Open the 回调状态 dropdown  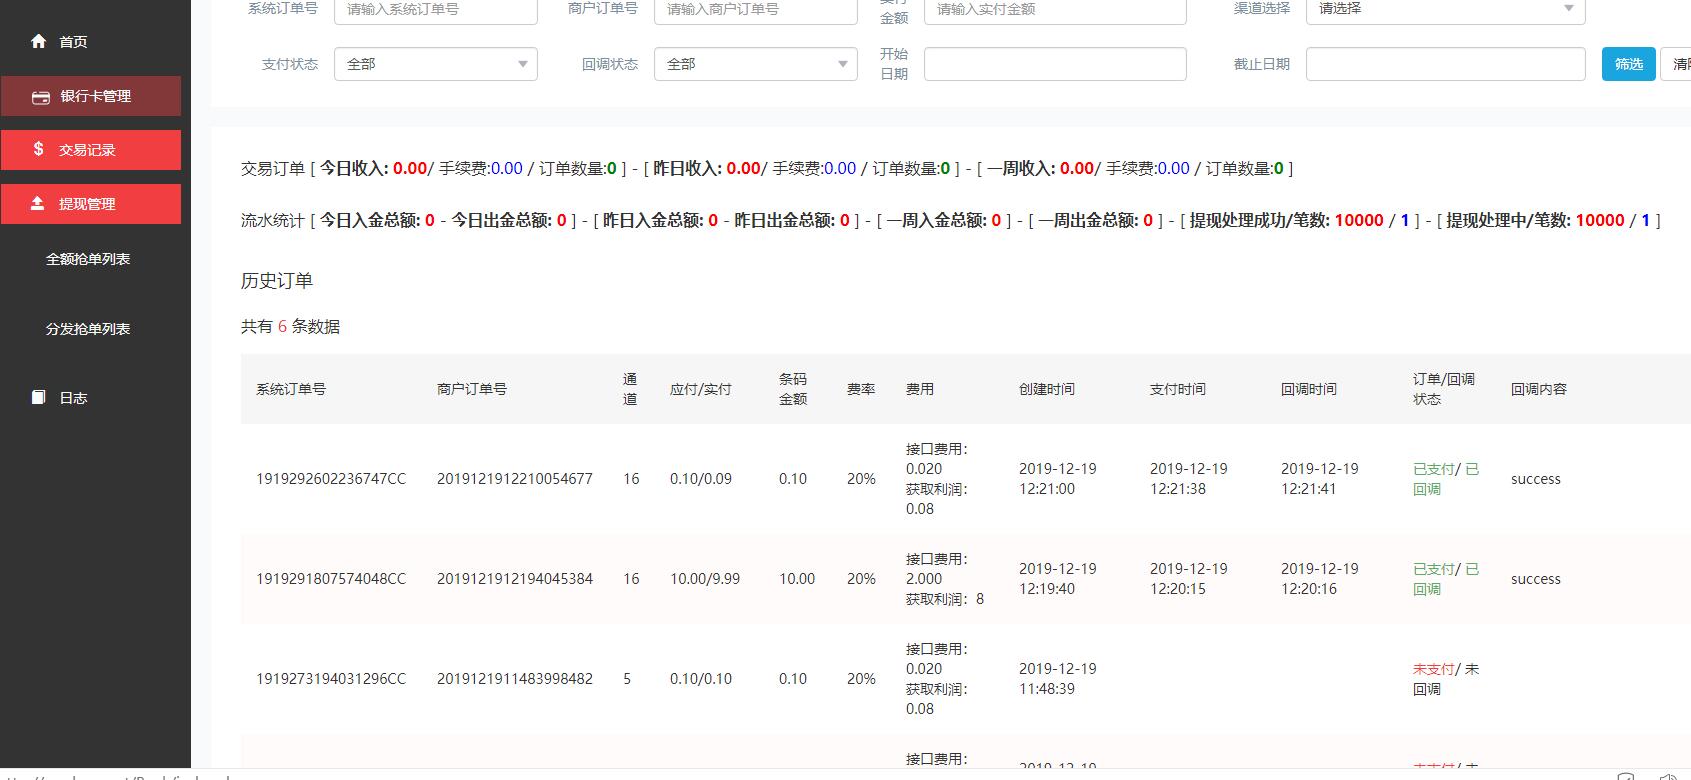[755, 64]
